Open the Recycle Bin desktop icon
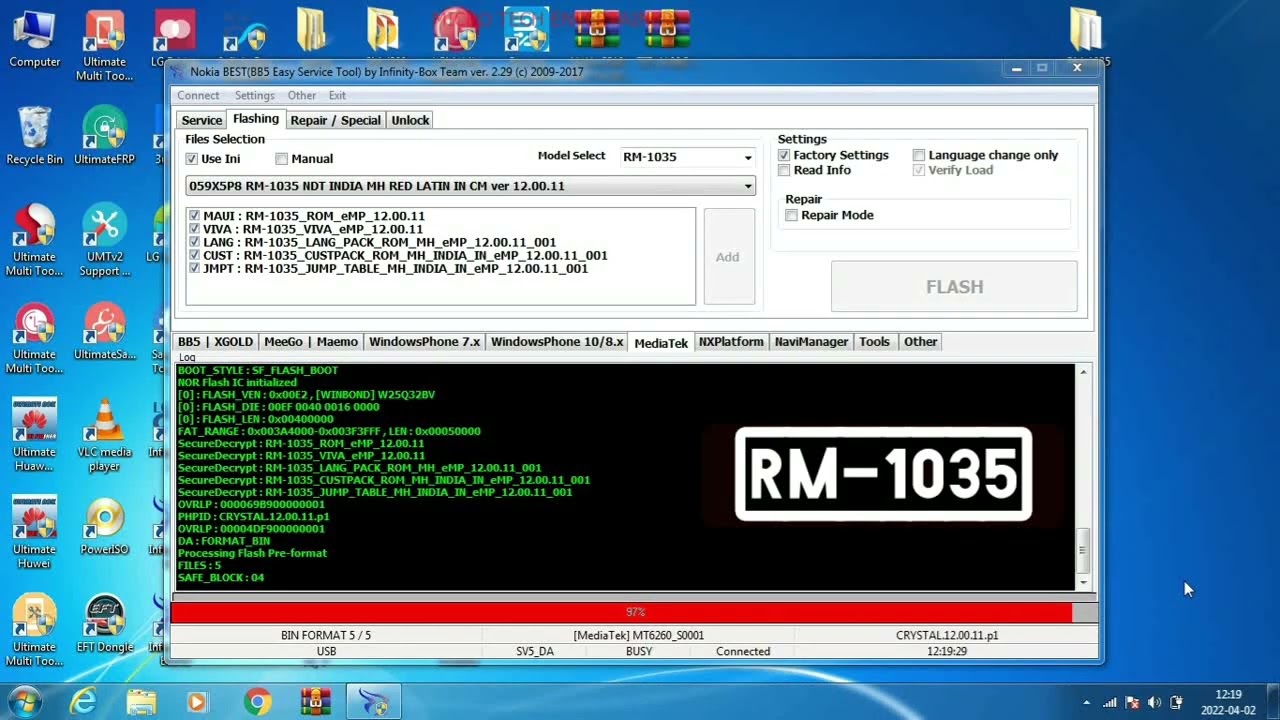1280x720 pixels. 34,136
